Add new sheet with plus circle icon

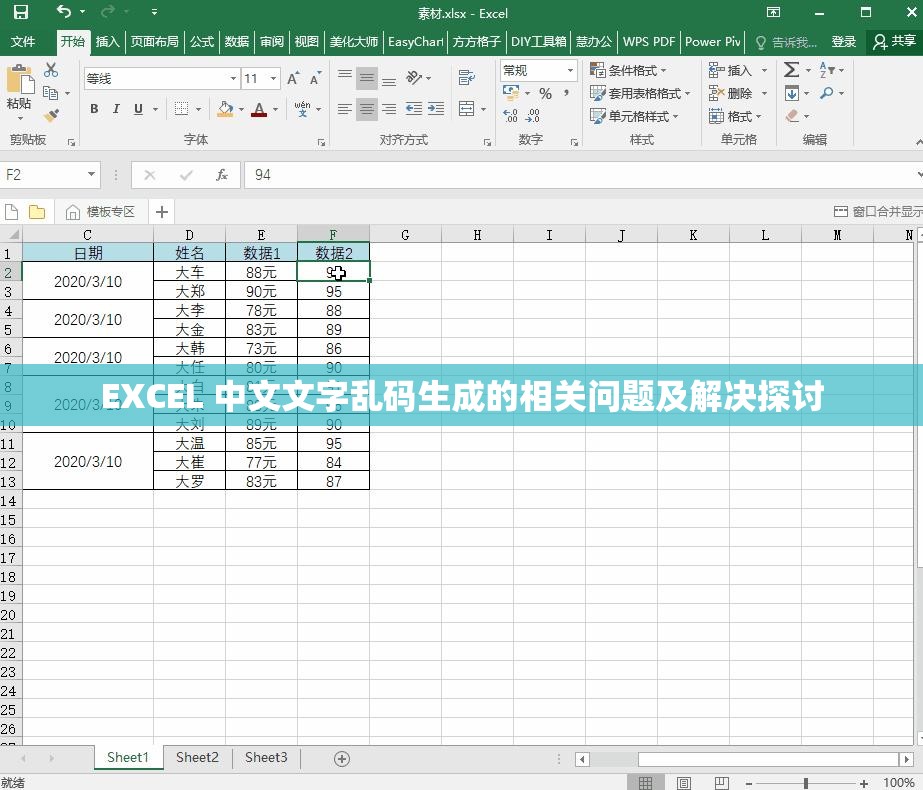tap(342, 759)
